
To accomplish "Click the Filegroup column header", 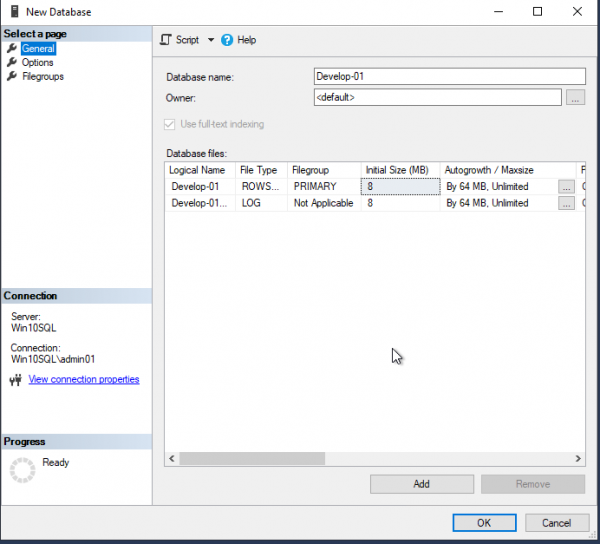I will pyautogui.click(x=324, y=170).
